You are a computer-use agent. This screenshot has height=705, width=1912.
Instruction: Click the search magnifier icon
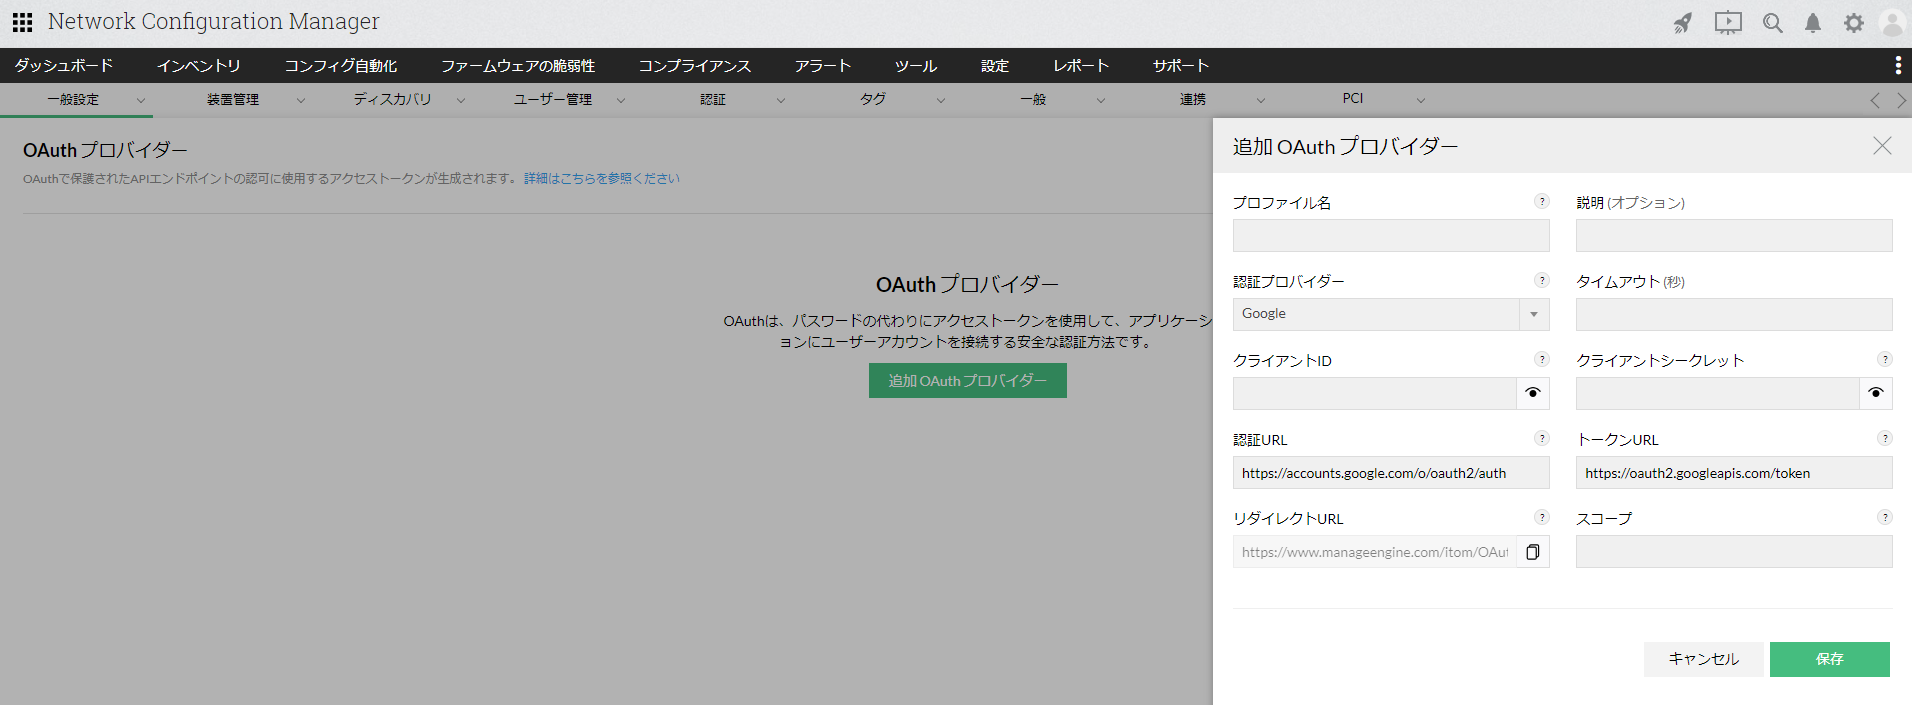1773,23
